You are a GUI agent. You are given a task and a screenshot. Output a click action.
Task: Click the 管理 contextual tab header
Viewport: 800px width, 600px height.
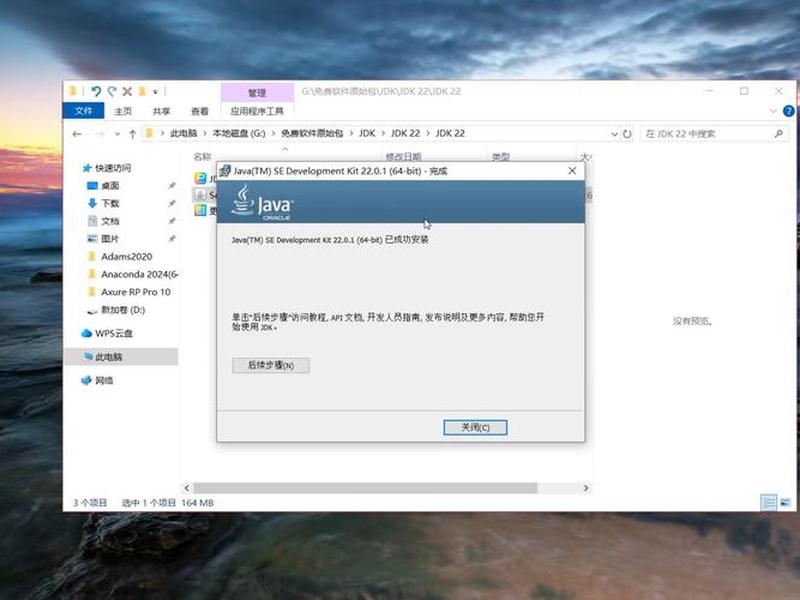(x=257, y=92)
